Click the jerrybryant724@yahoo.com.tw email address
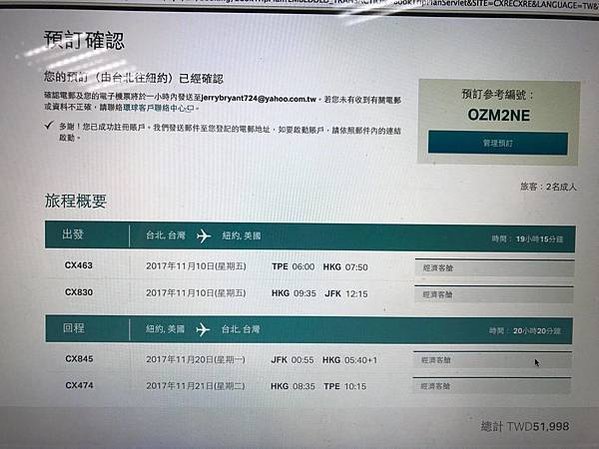599x449 pixels. pos(259,99)
